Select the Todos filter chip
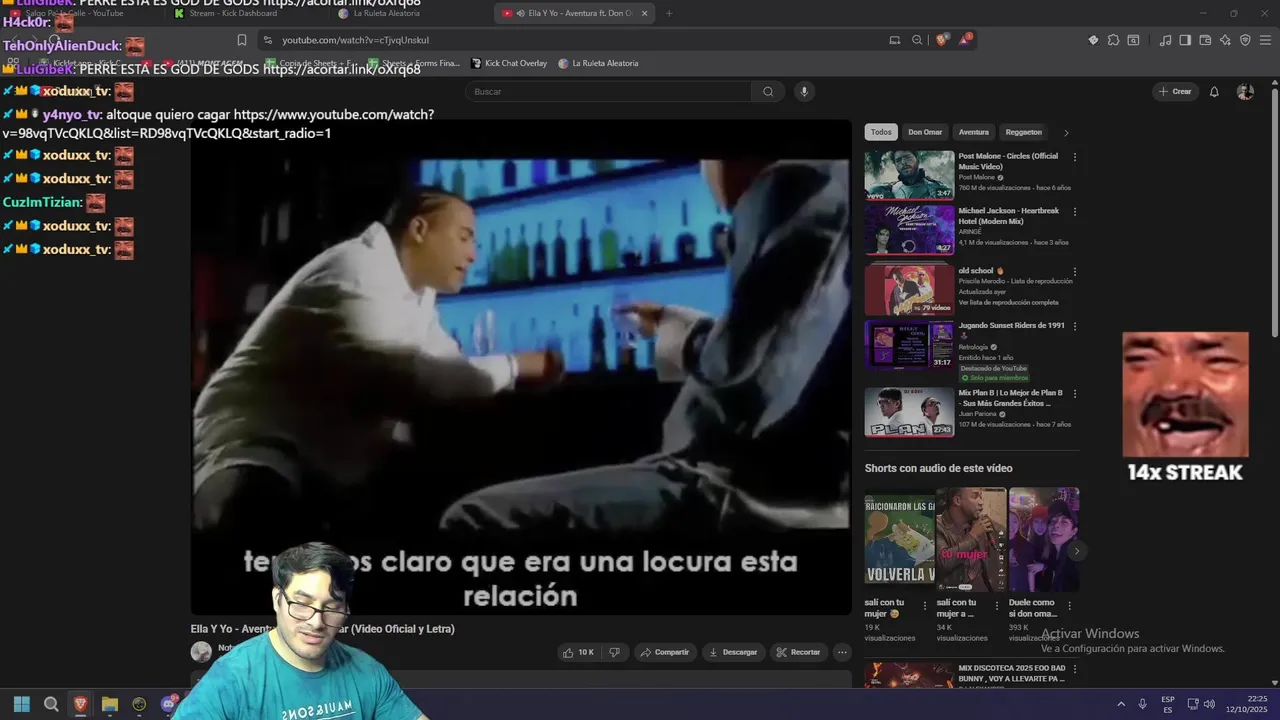1280x720 pixels. point(881,132)
